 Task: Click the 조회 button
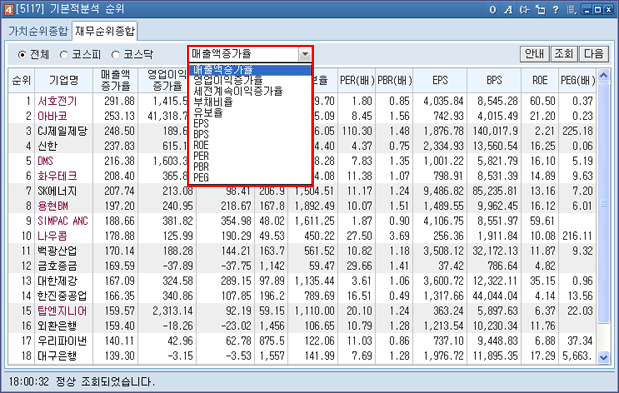[564, 54]
